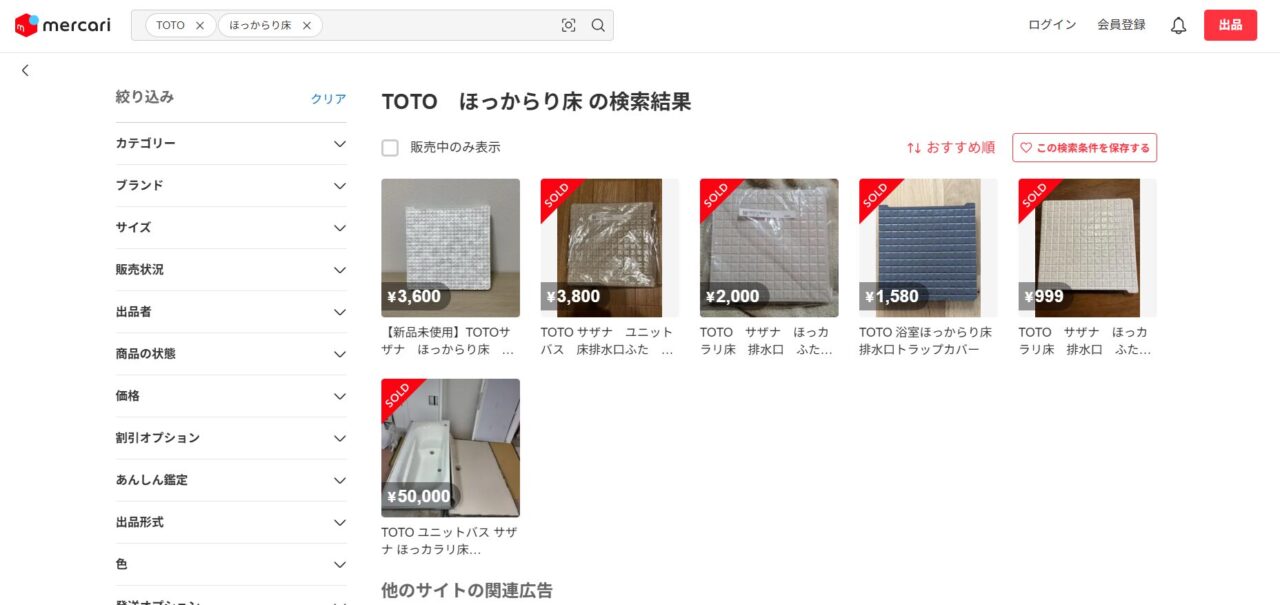Screen dimensions: 1280x605
Task: Click the 会員登録 link
Action: (1121, 25)
